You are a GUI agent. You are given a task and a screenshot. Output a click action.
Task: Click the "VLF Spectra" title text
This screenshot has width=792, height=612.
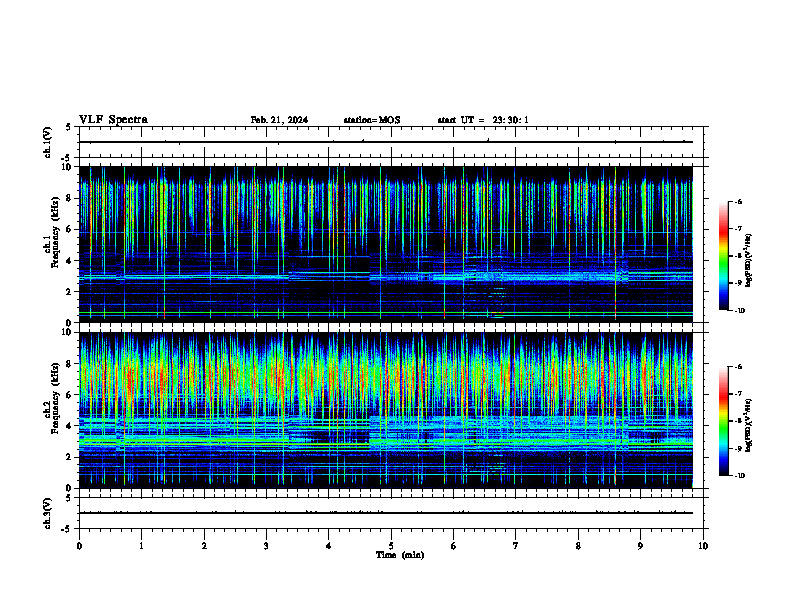113,120
